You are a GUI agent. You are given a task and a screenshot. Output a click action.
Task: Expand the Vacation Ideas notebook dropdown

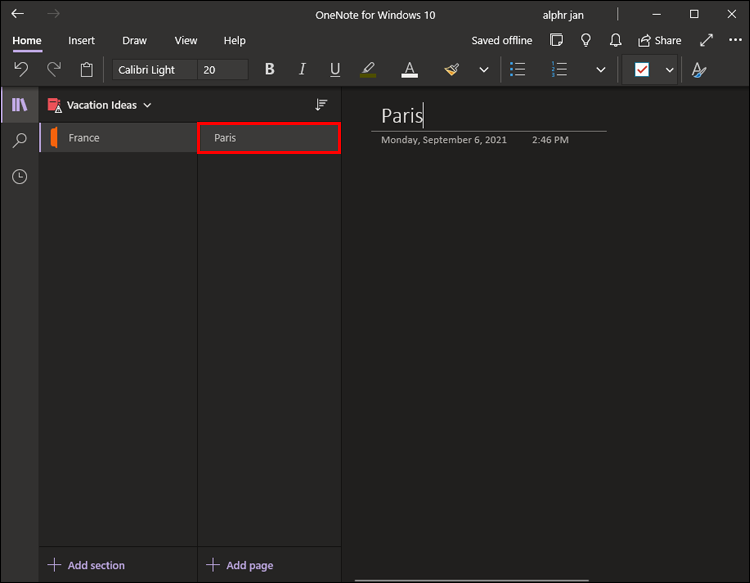pyautogui.click(x=147, y=105)
